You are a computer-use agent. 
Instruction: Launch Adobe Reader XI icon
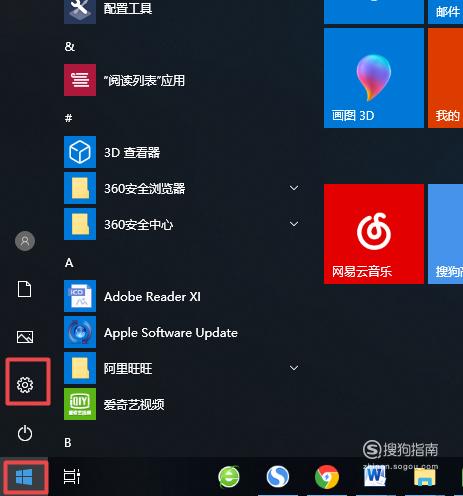pos(80,296)
